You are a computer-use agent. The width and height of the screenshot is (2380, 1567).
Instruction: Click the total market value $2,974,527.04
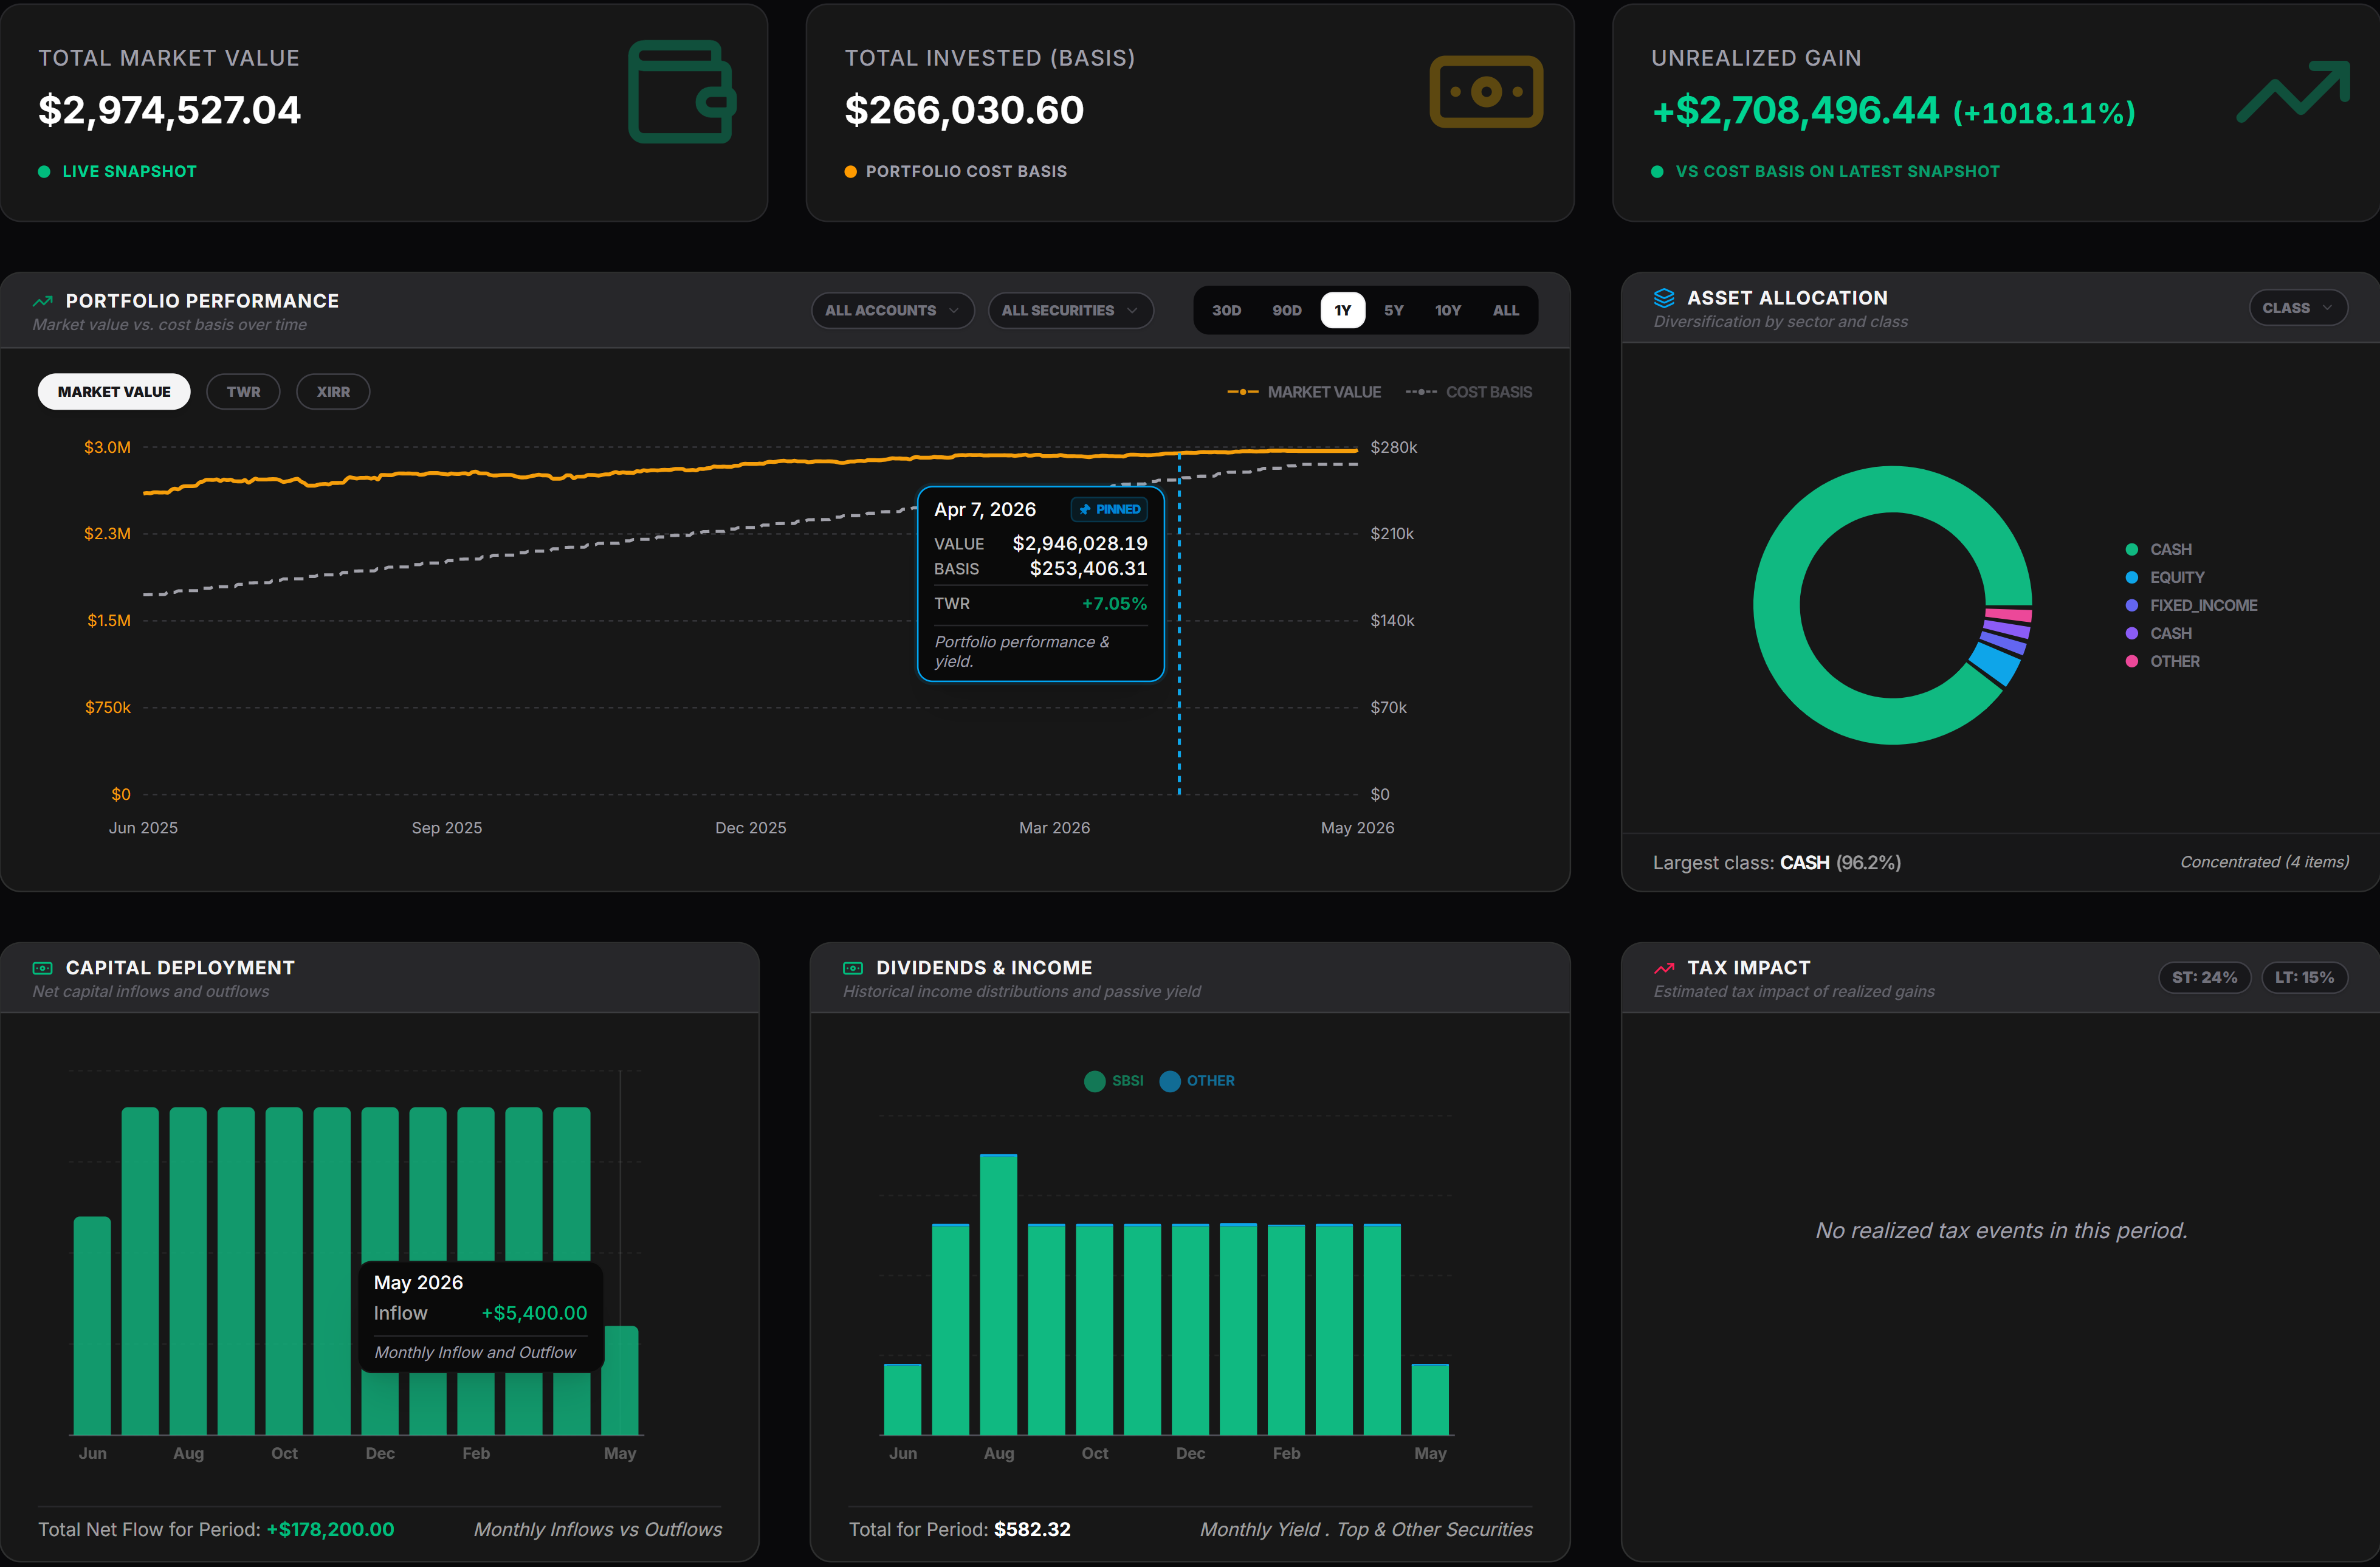[169, 110]
